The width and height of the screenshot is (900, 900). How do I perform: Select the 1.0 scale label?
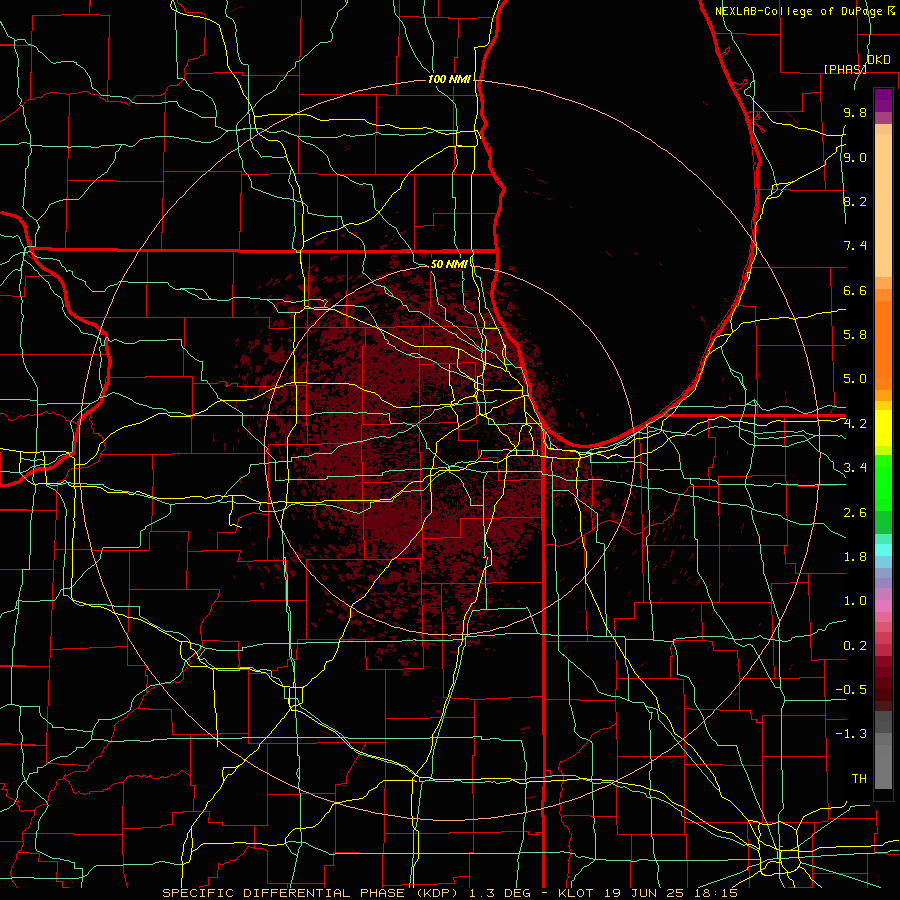click(x=855, y=601)
